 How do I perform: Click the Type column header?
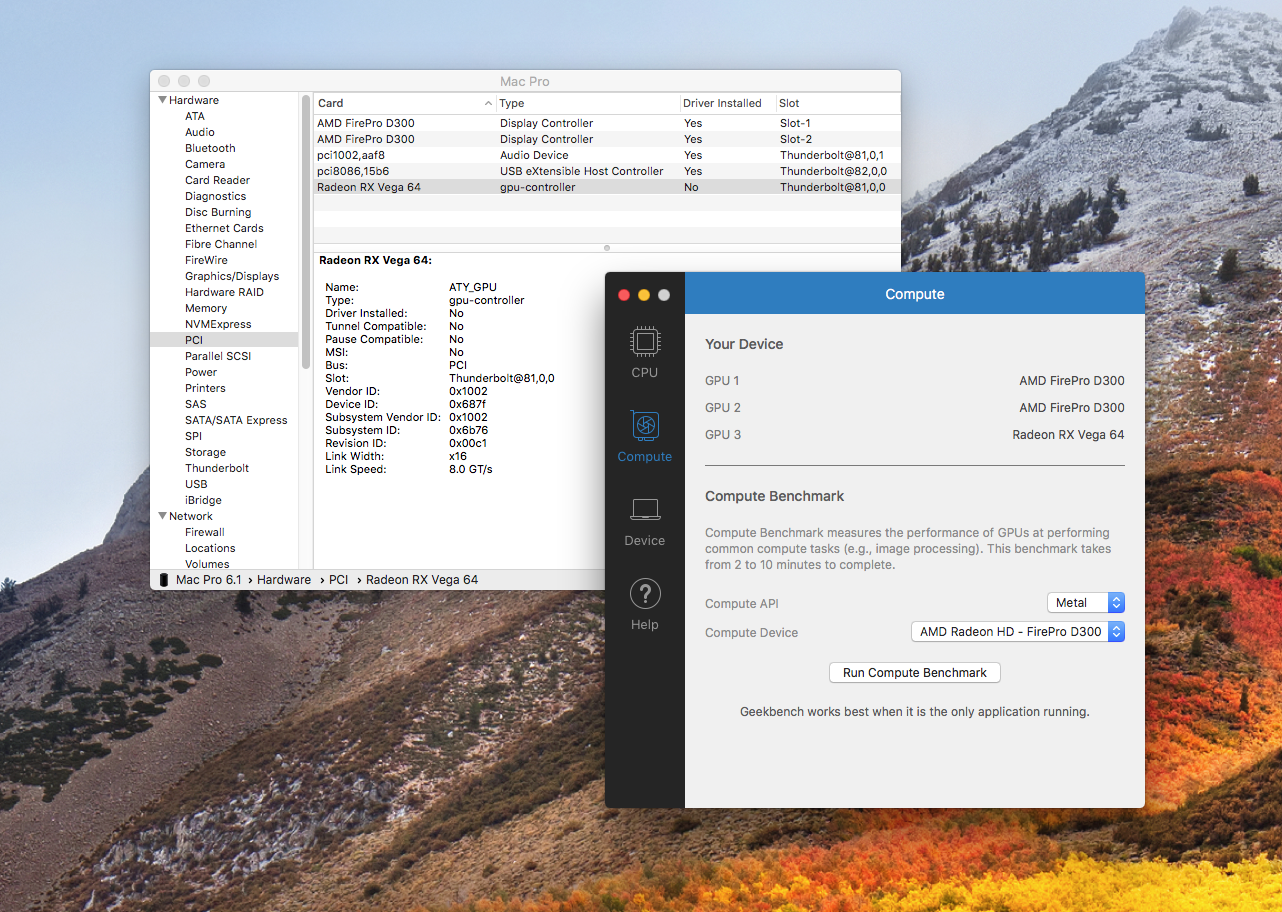click(588, 103)
